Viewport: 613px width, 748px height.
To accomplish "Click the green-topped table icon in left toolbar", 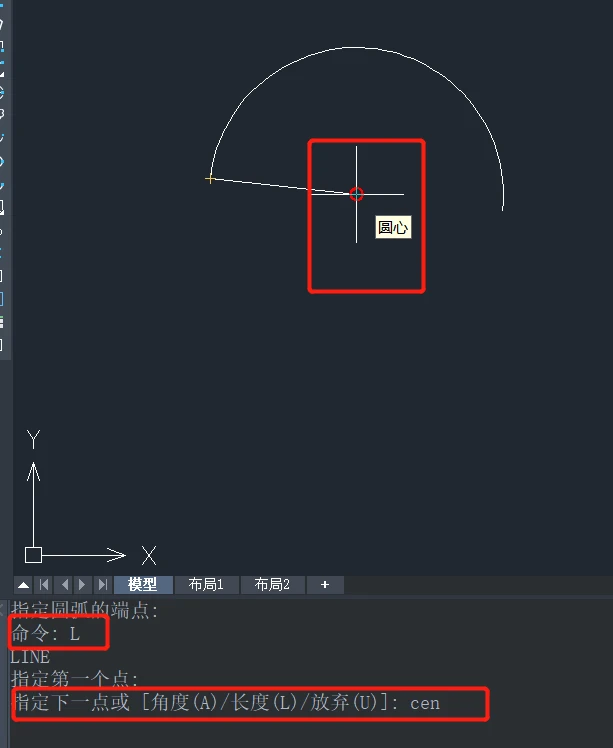I will pyautogui.click(x=1, y=322).
